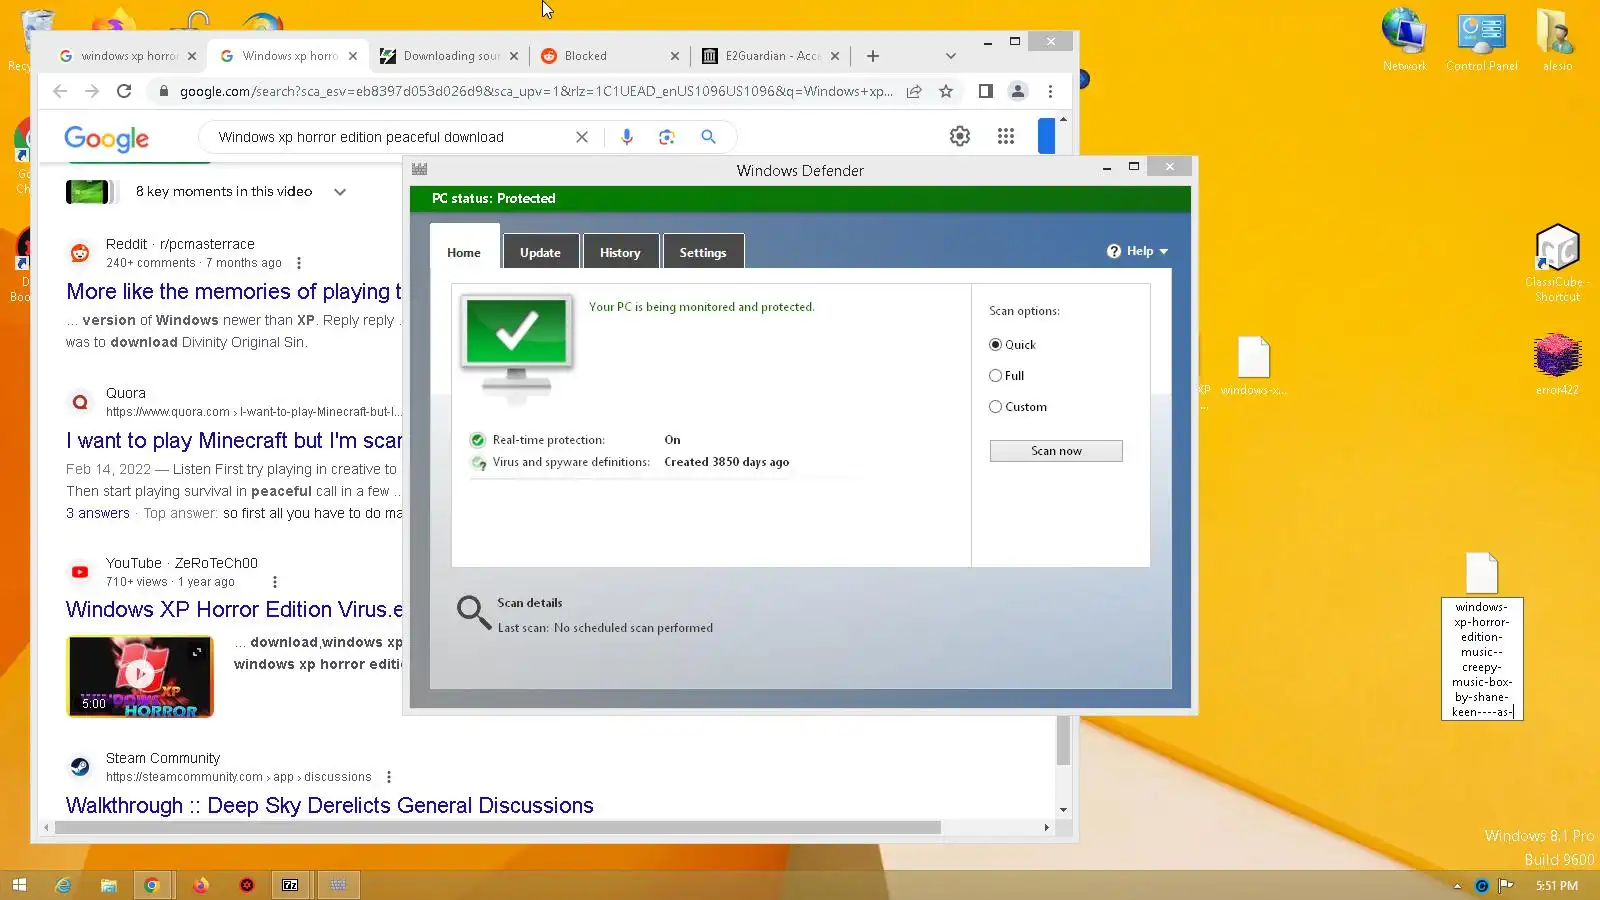Screen dimensions: 1600x900
Task: Open Chrome tab search dropdown
Action: [x=950, y=56]
